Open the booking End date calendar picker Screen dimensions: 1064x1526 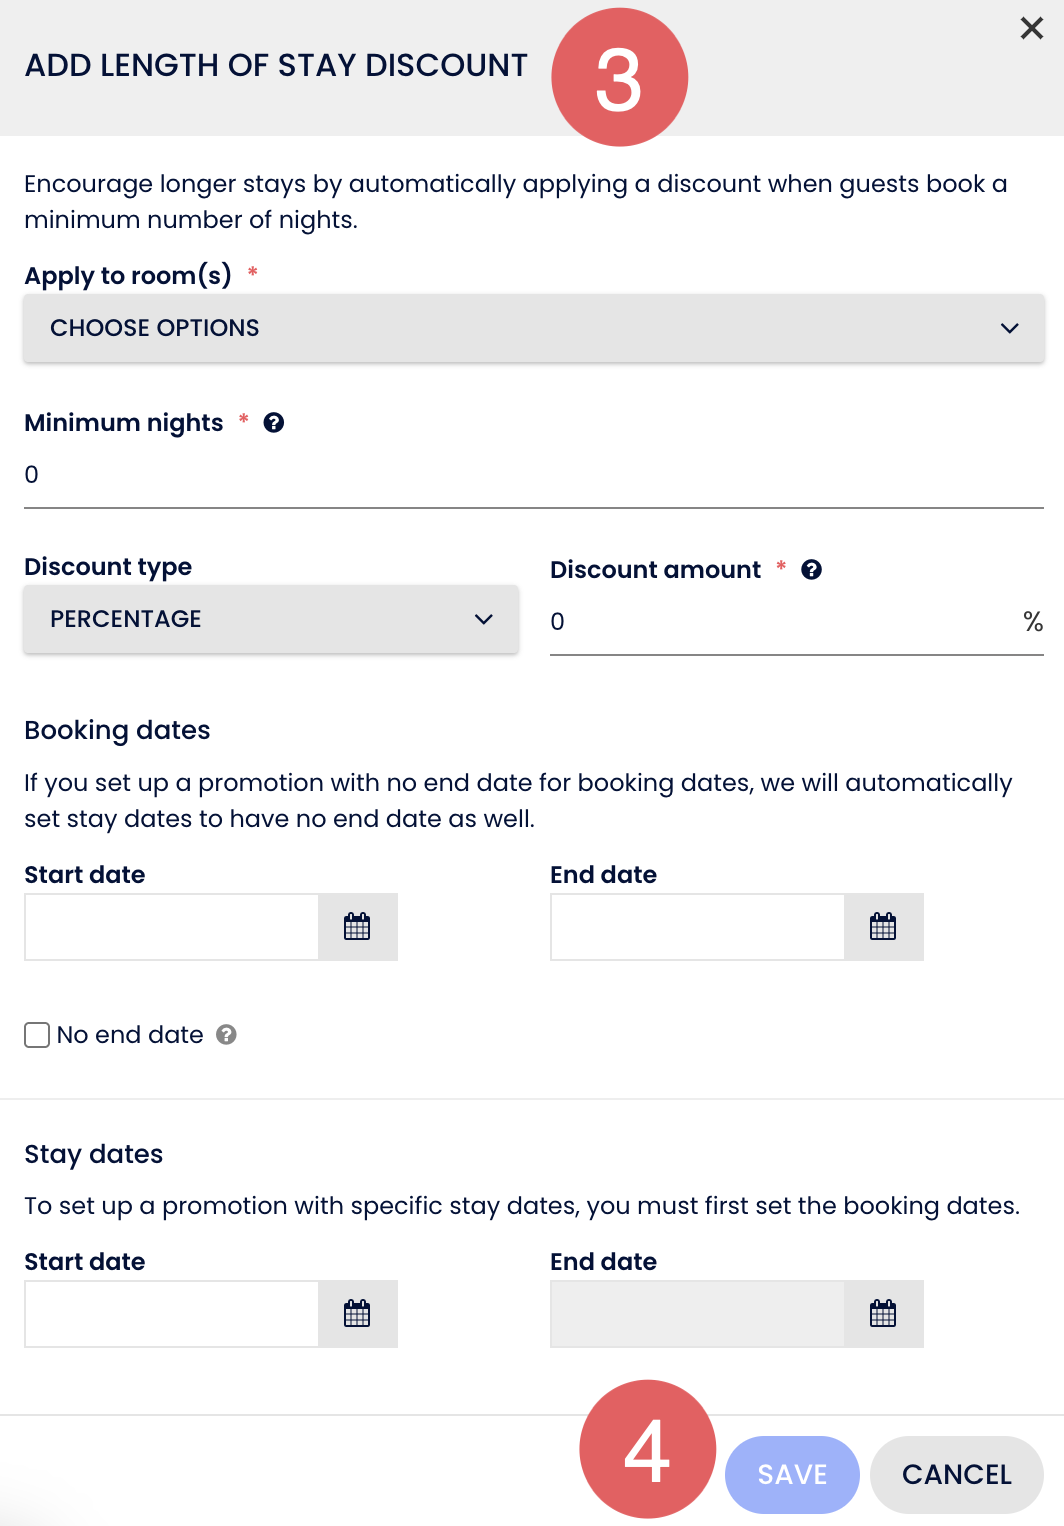pyautogui.click(x=883, y=927)
